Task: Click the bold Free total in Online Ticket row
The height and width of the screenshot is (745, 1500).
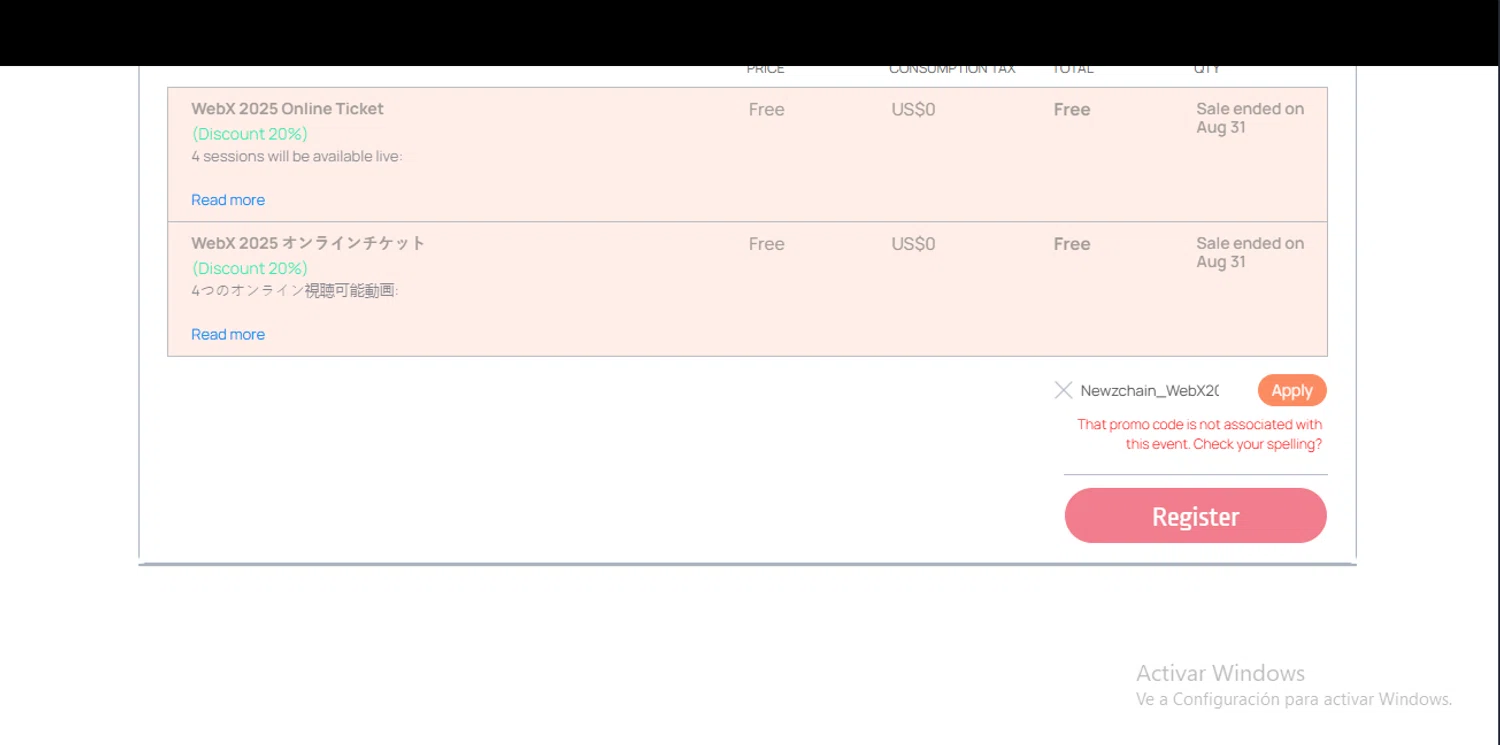Action: coord(1072,110)
